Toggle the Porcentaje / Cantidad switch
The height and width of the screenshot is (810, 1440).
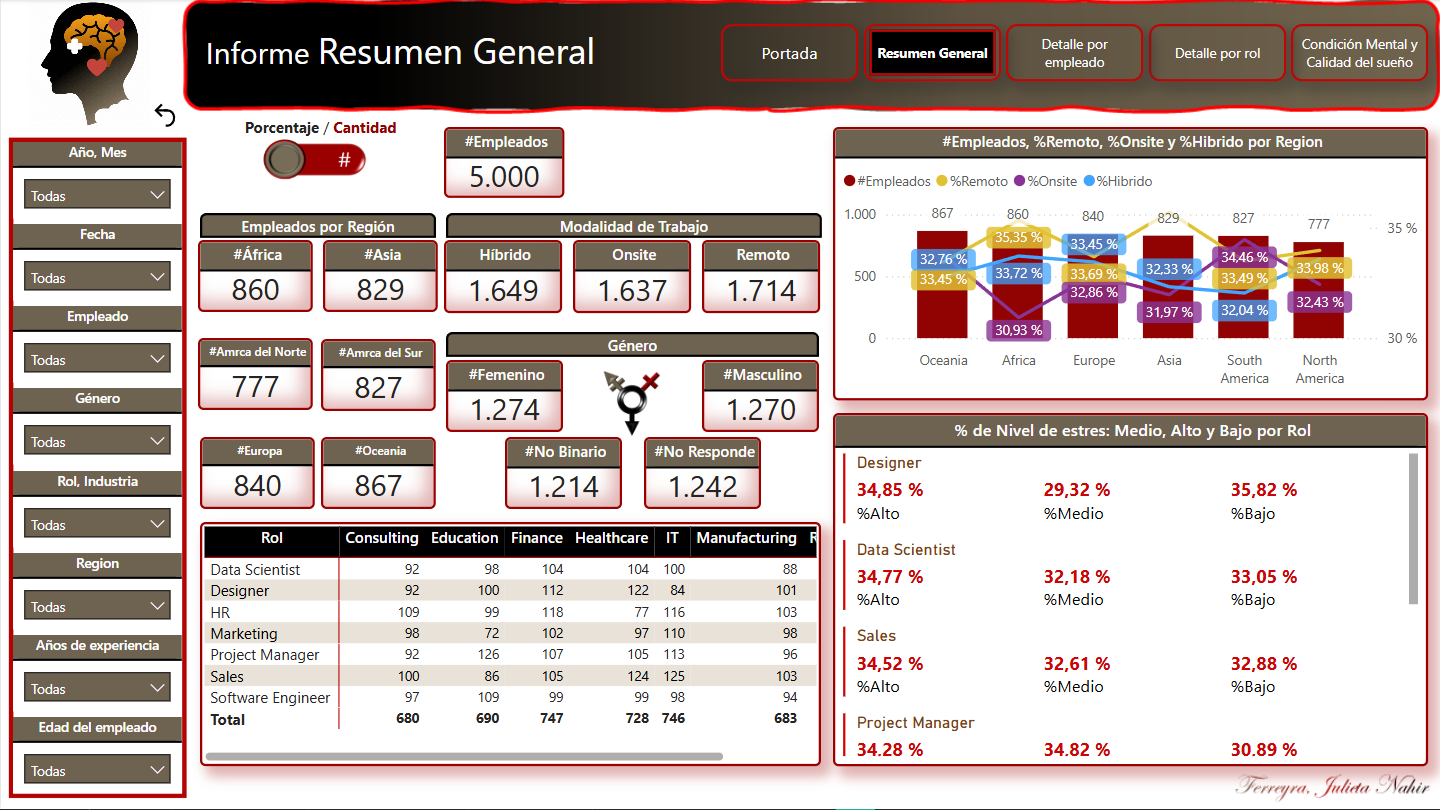(314, 159)
